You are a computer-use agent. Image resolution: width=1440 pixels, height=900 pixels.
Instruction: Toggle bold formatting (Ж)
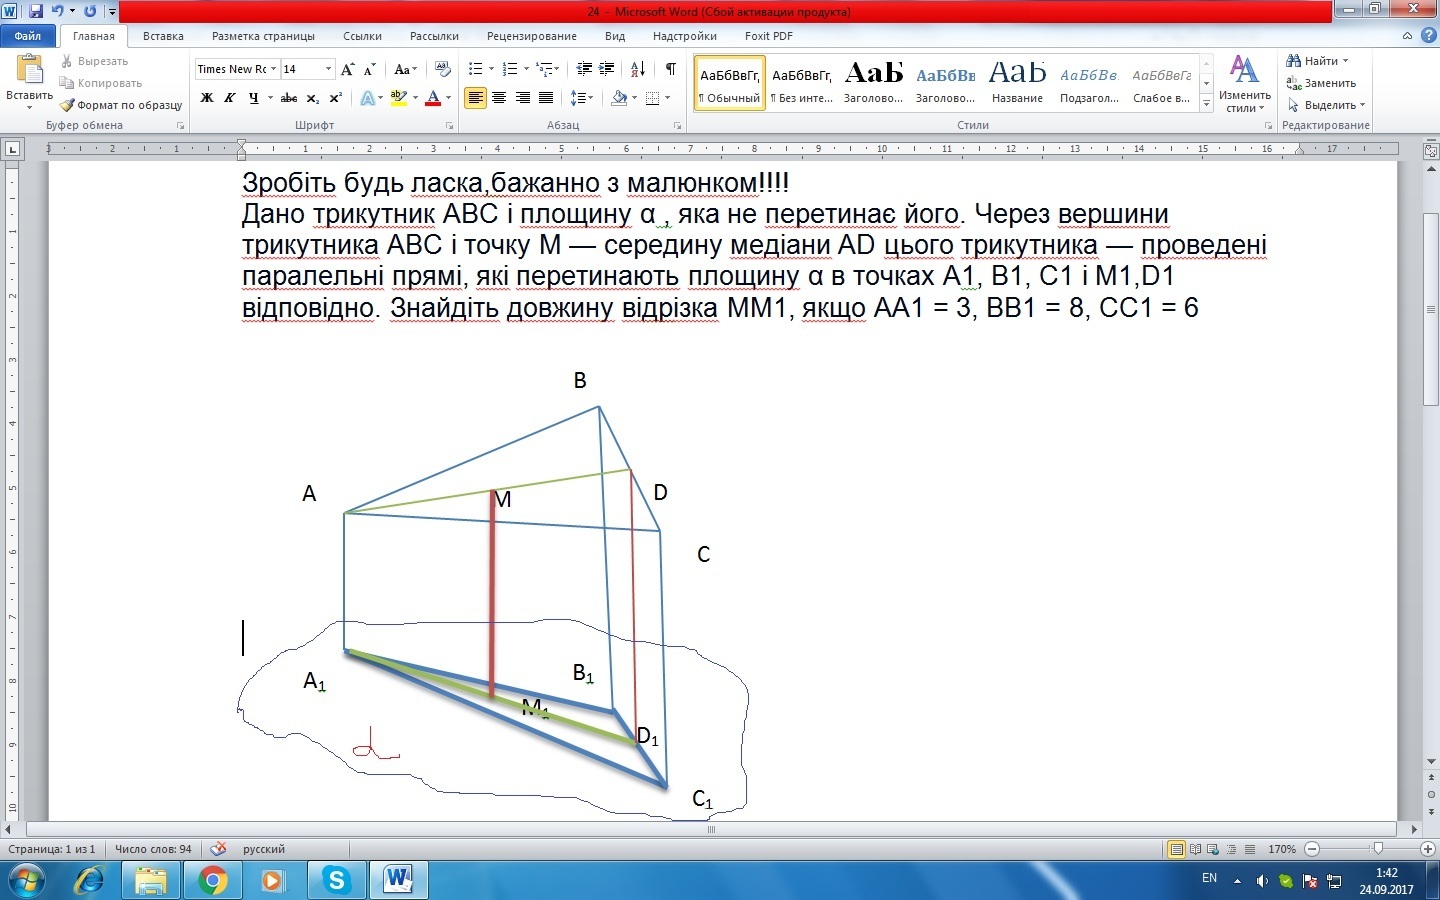[x=207, y=98]
